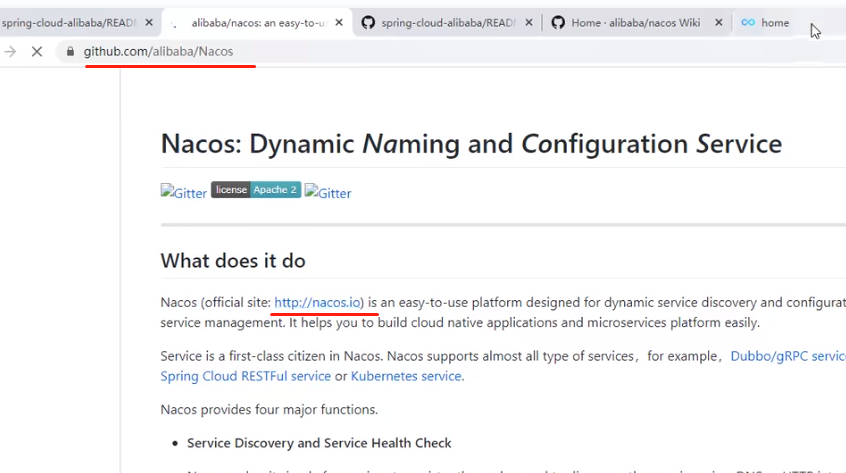The width and height of the screenshot is (846, 473).
Task: Switch to the spring-cloud-alibaba tab with the GitHub icon
Action: pos(448,23)
